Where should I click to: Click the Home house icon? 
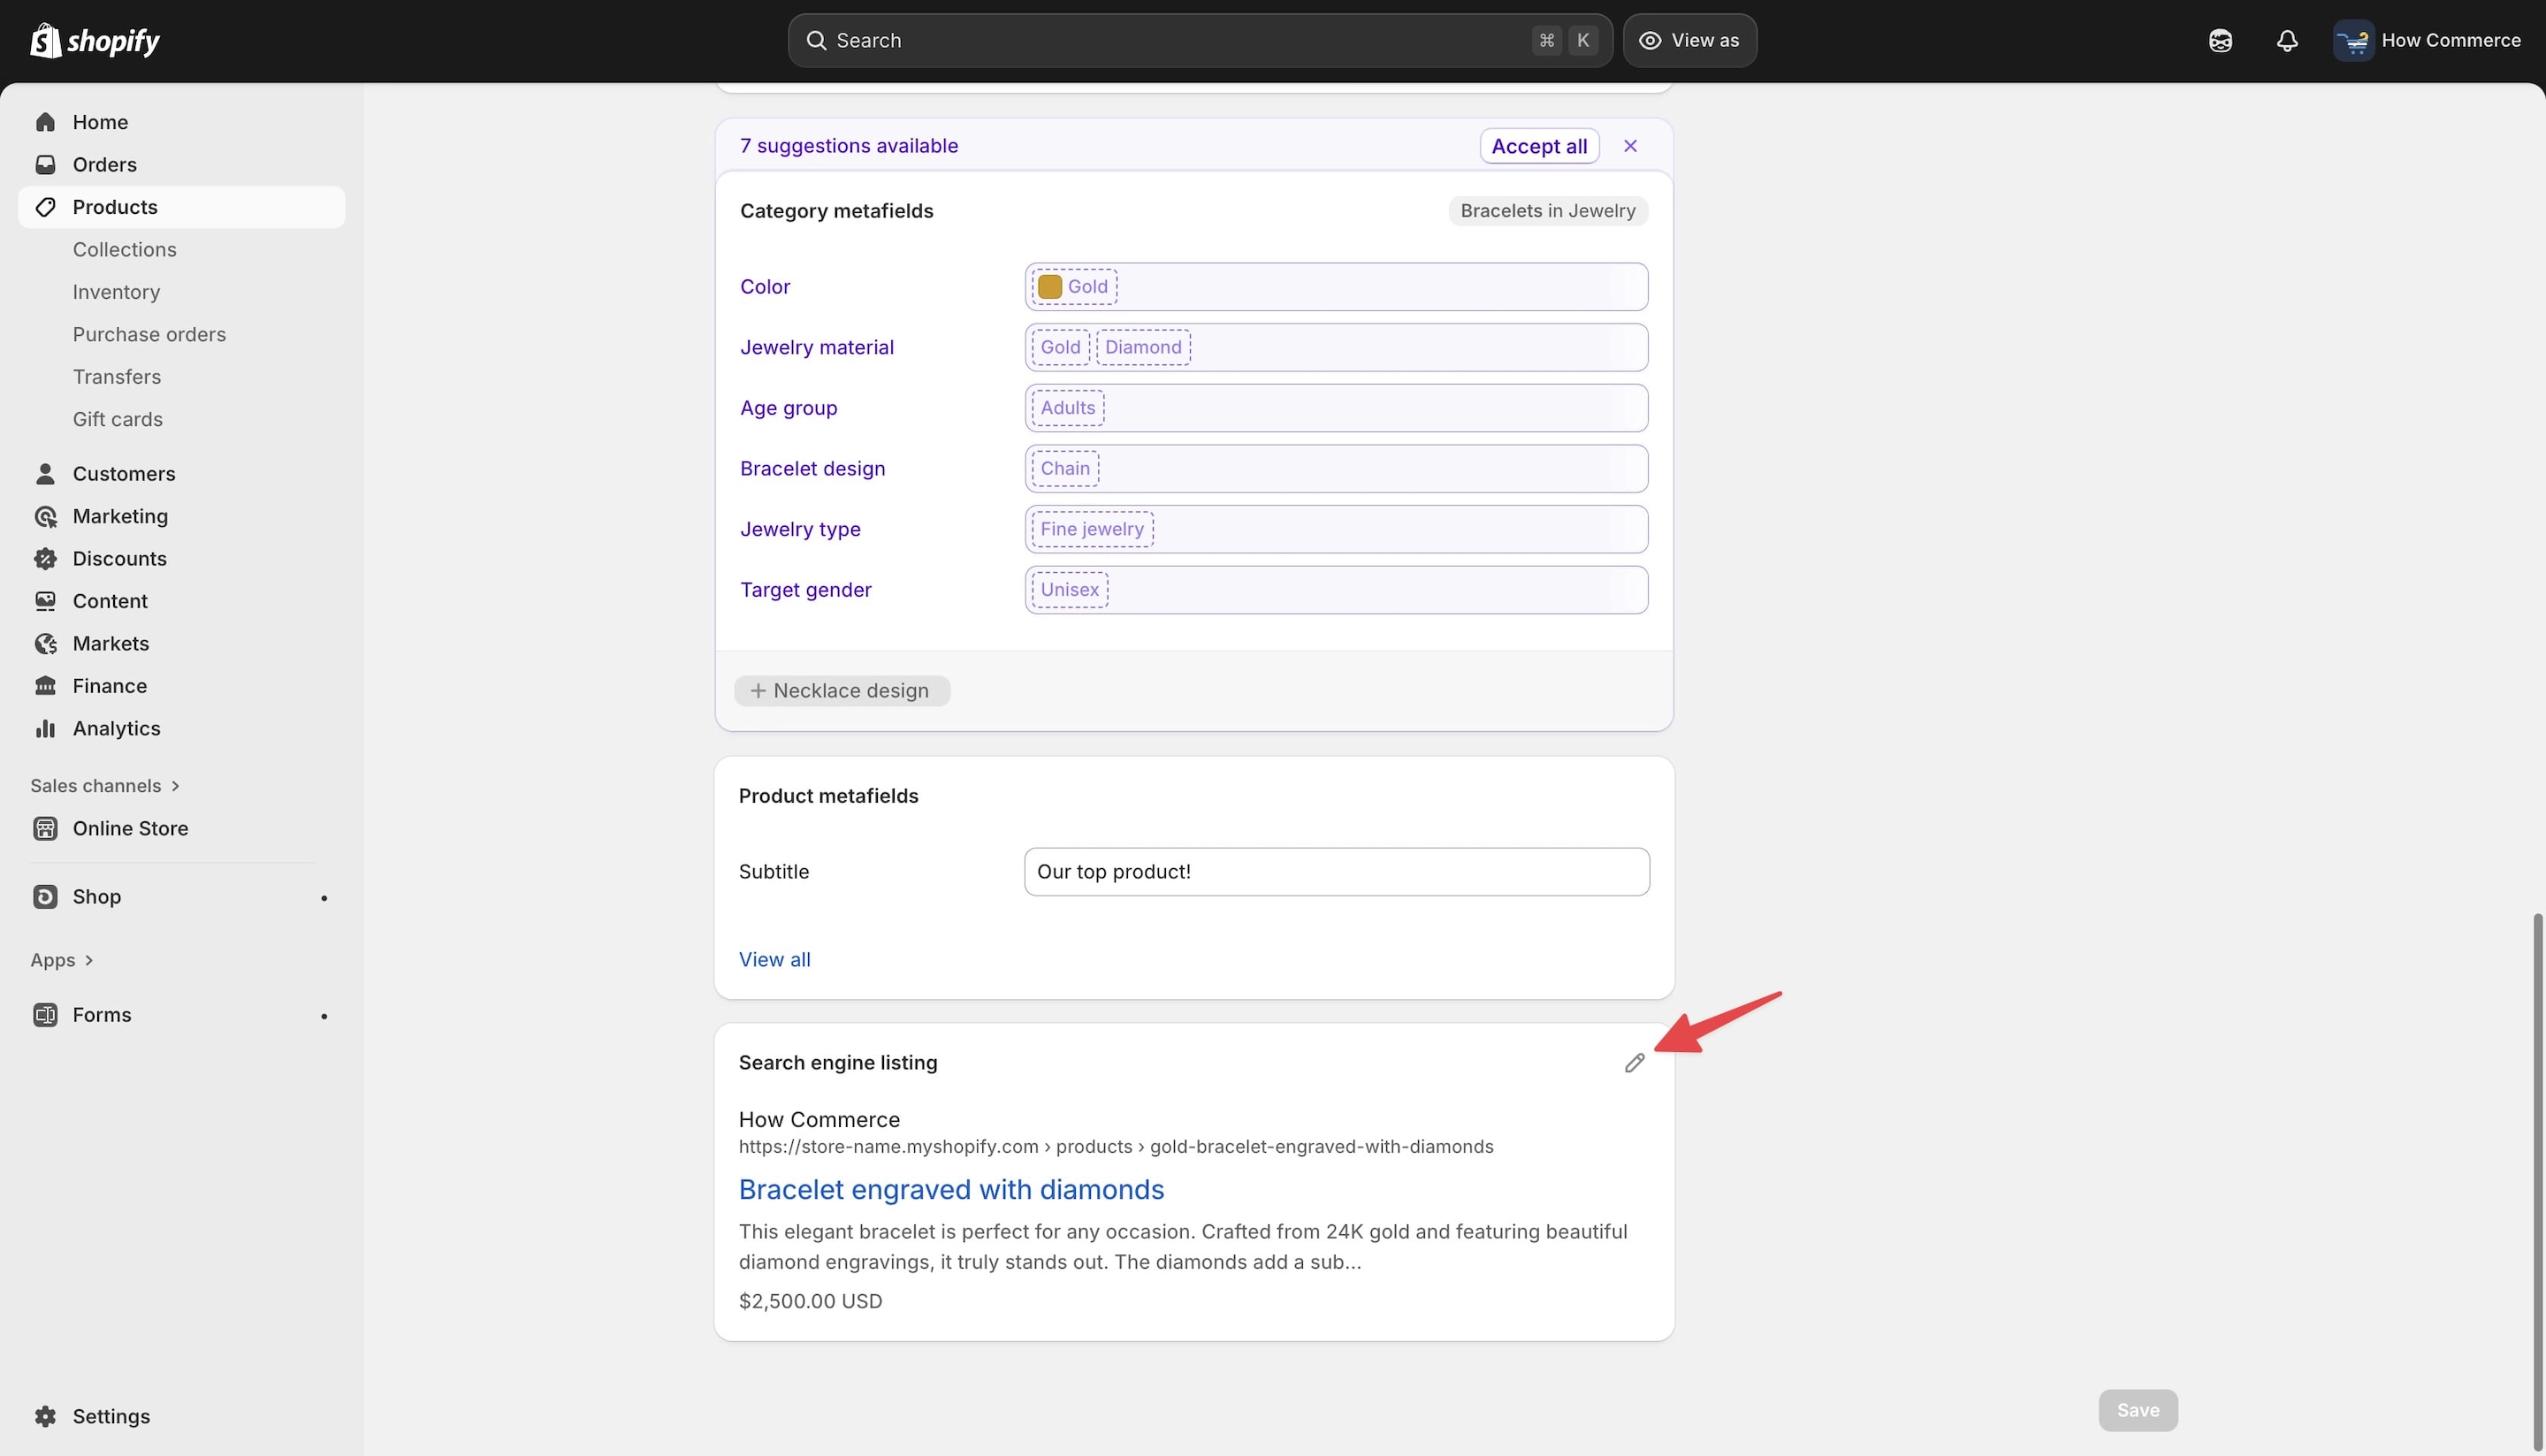click(x=45, y=122)
